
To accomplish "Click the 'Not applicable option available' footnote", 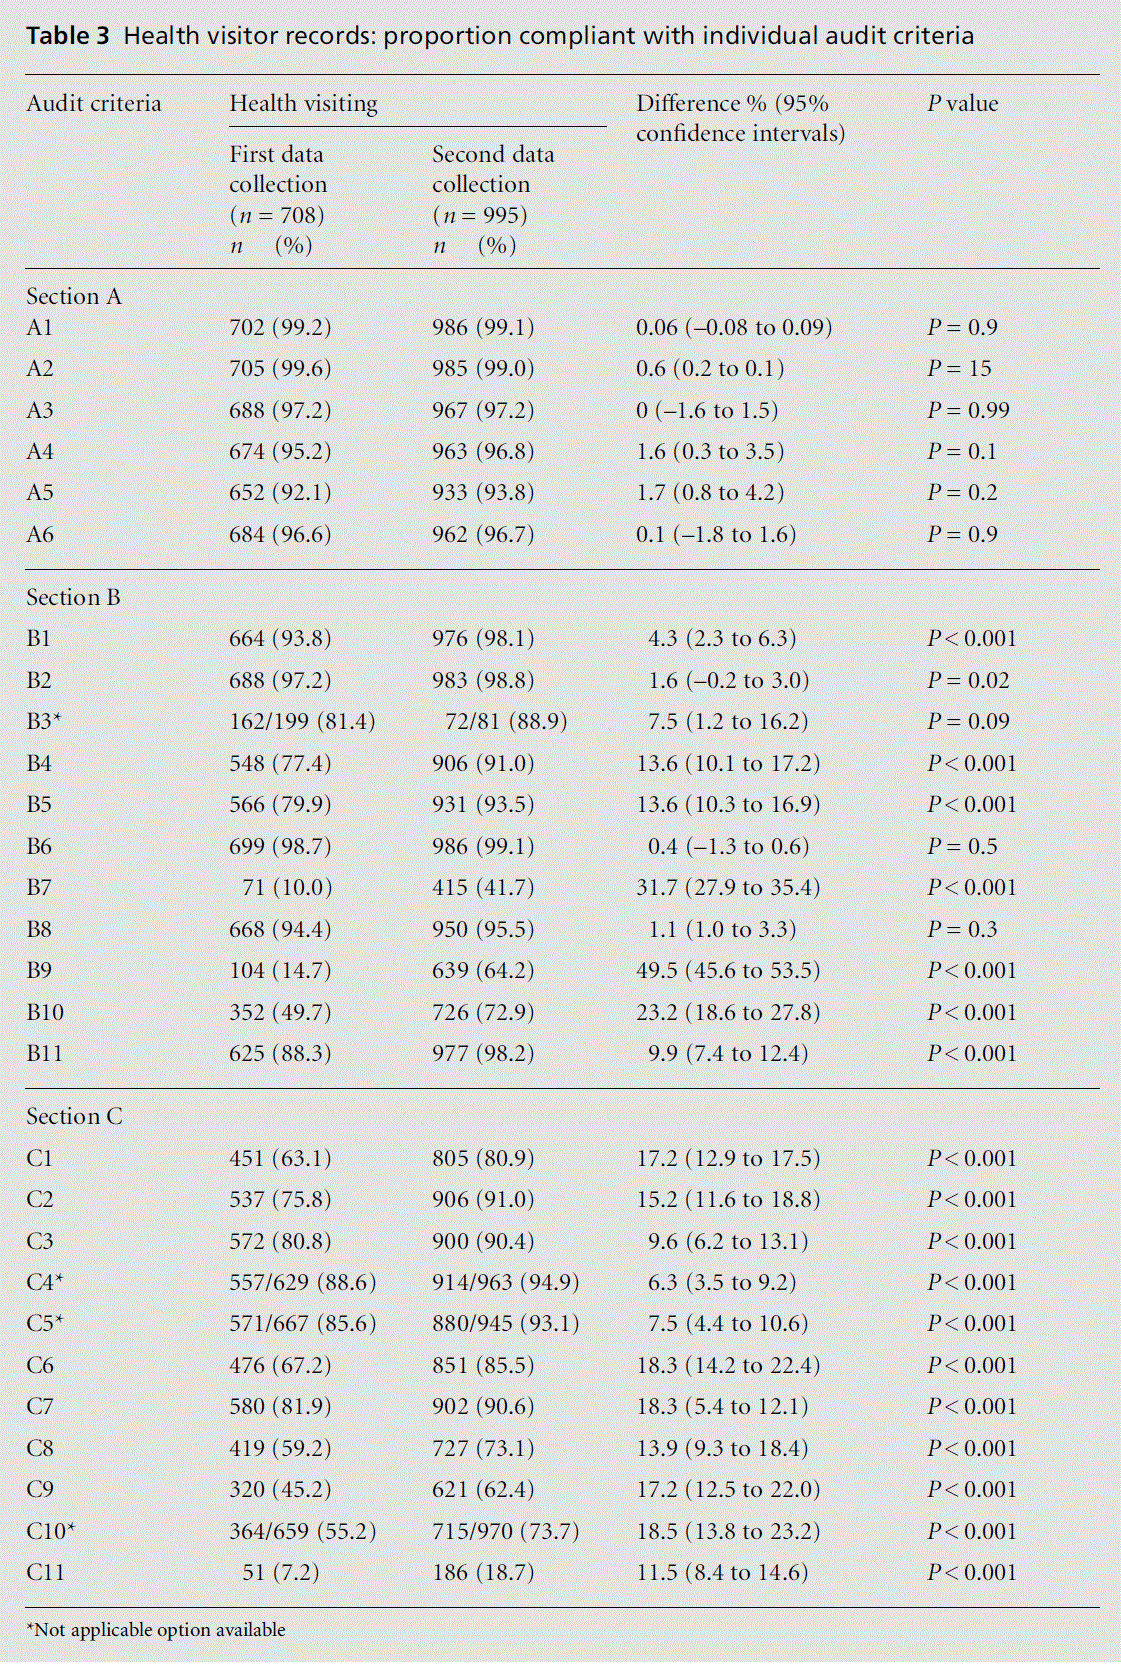I will [156, 1630].
